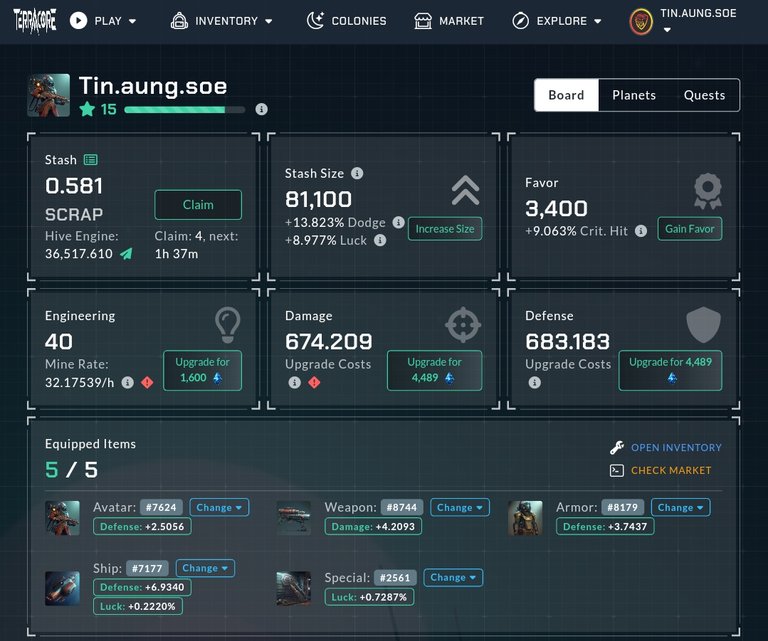
Task: Click the Special item thumbnail
Action: point(293,588)
